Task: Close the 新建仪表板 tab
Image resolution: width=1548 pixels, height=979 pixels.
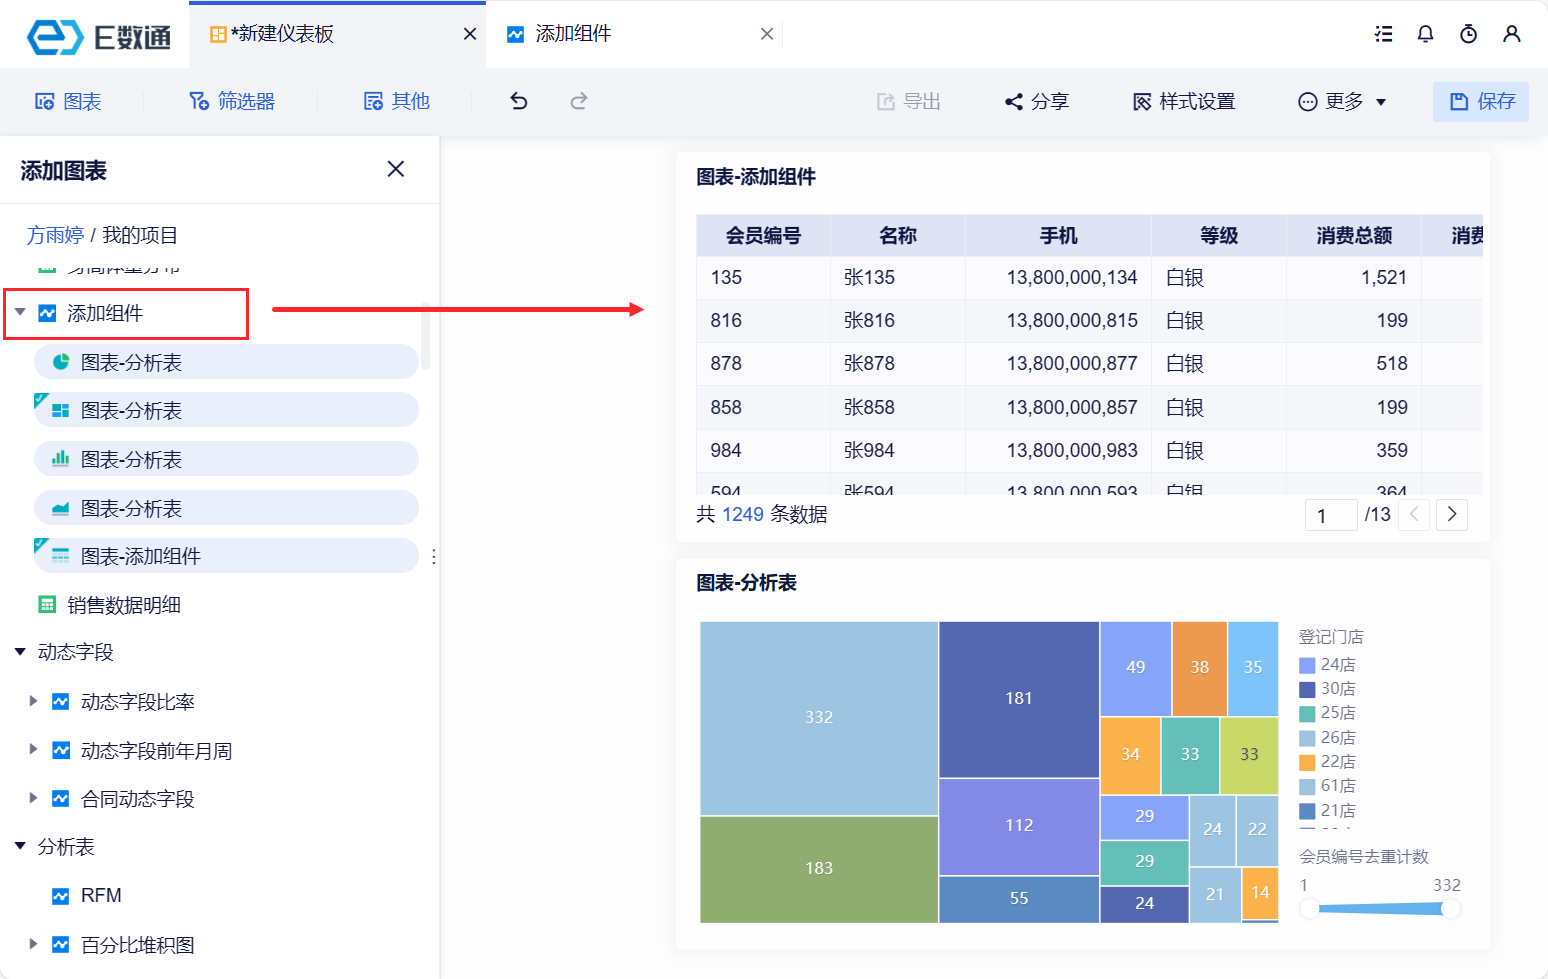Action: point(470,34)
